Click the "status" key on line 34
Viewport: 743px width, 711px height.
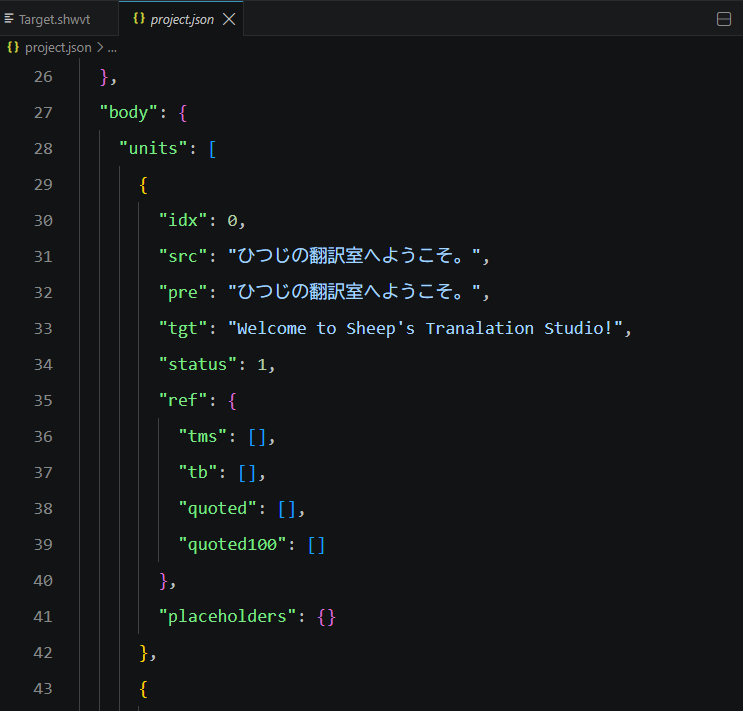(198, 365)
